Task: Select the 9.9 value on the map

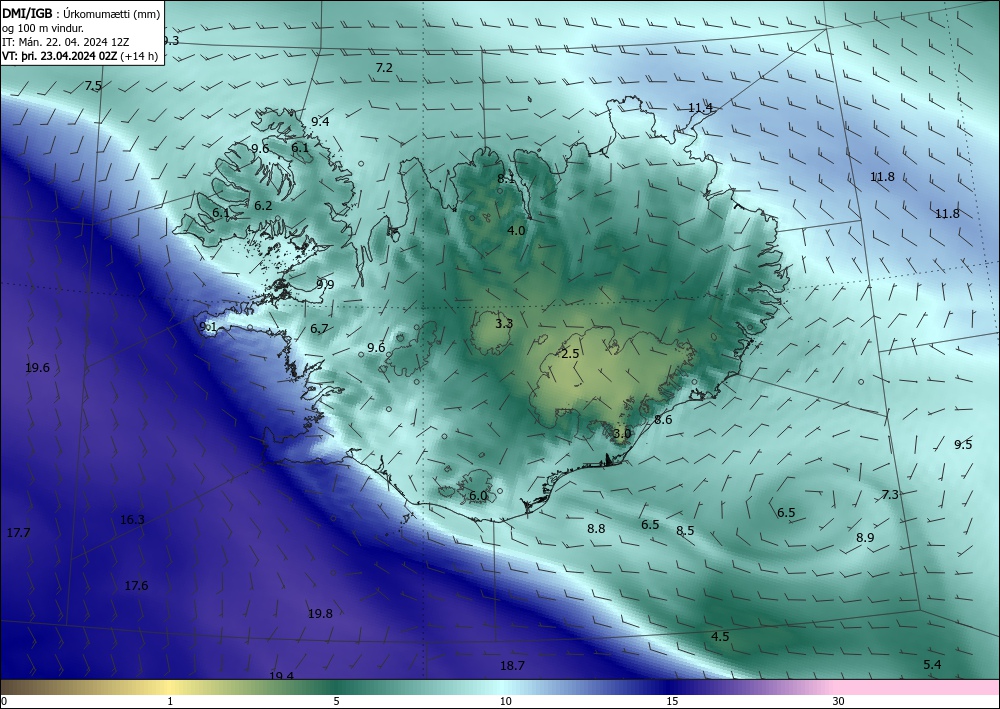Action: [325, 285]
